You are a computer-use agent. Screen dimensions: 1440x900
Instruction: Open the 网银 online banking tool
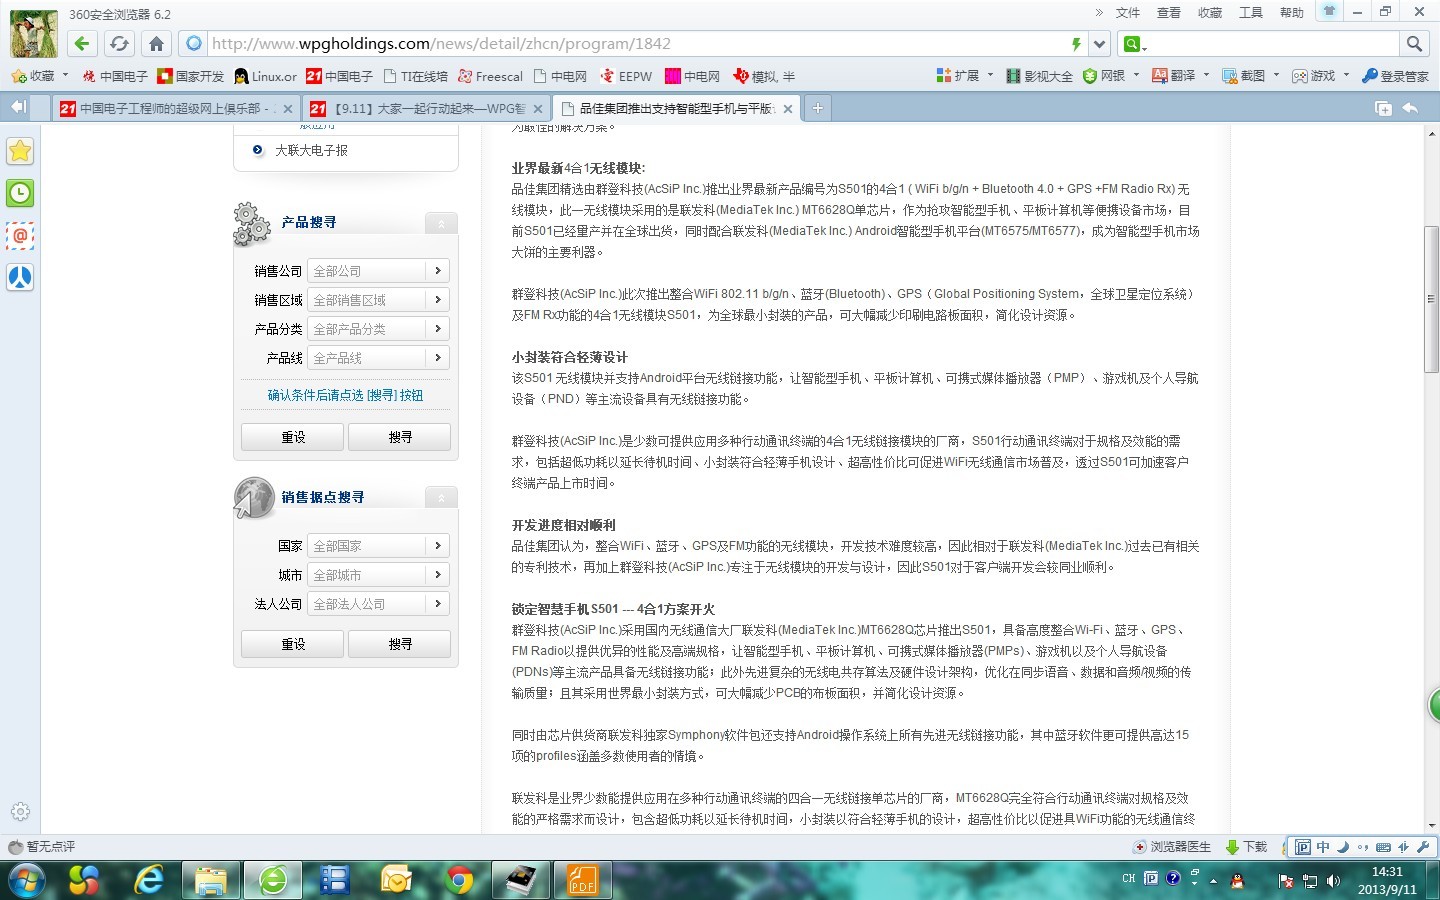click(x=1111, y=76)
